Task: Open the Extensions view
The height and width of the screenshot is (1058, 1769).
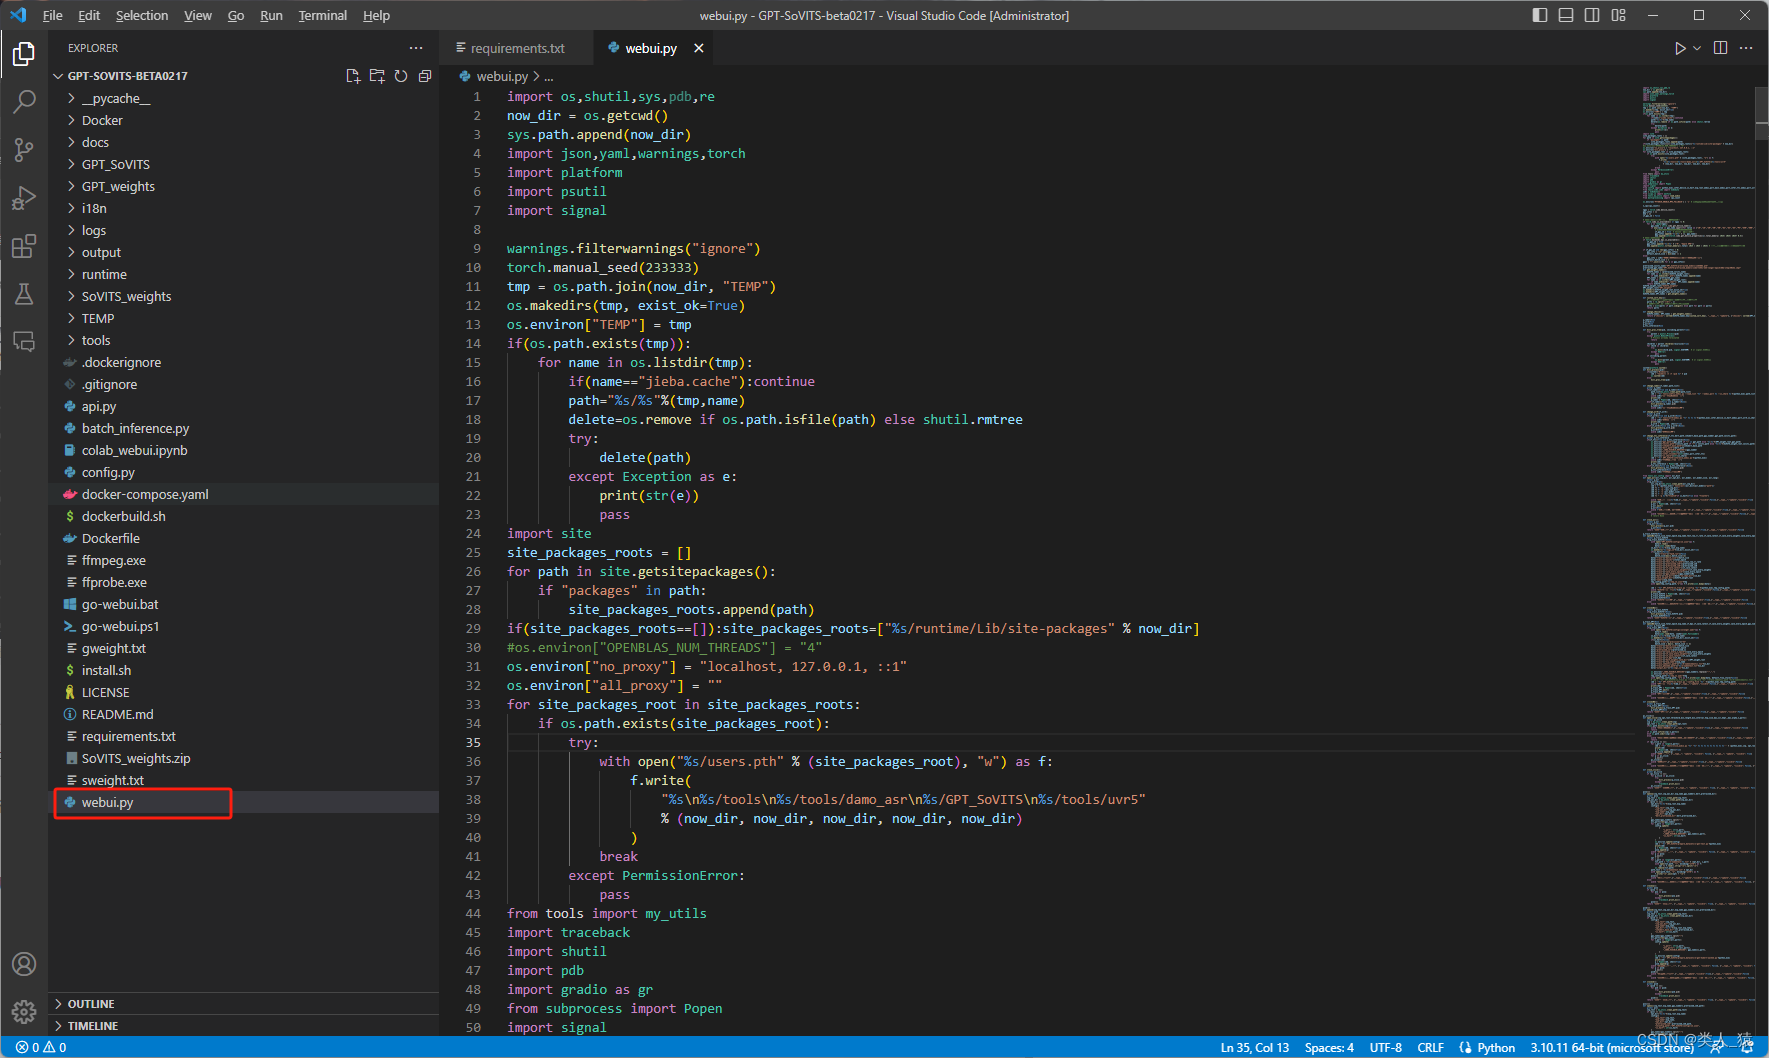Action: tap(24, 245)
